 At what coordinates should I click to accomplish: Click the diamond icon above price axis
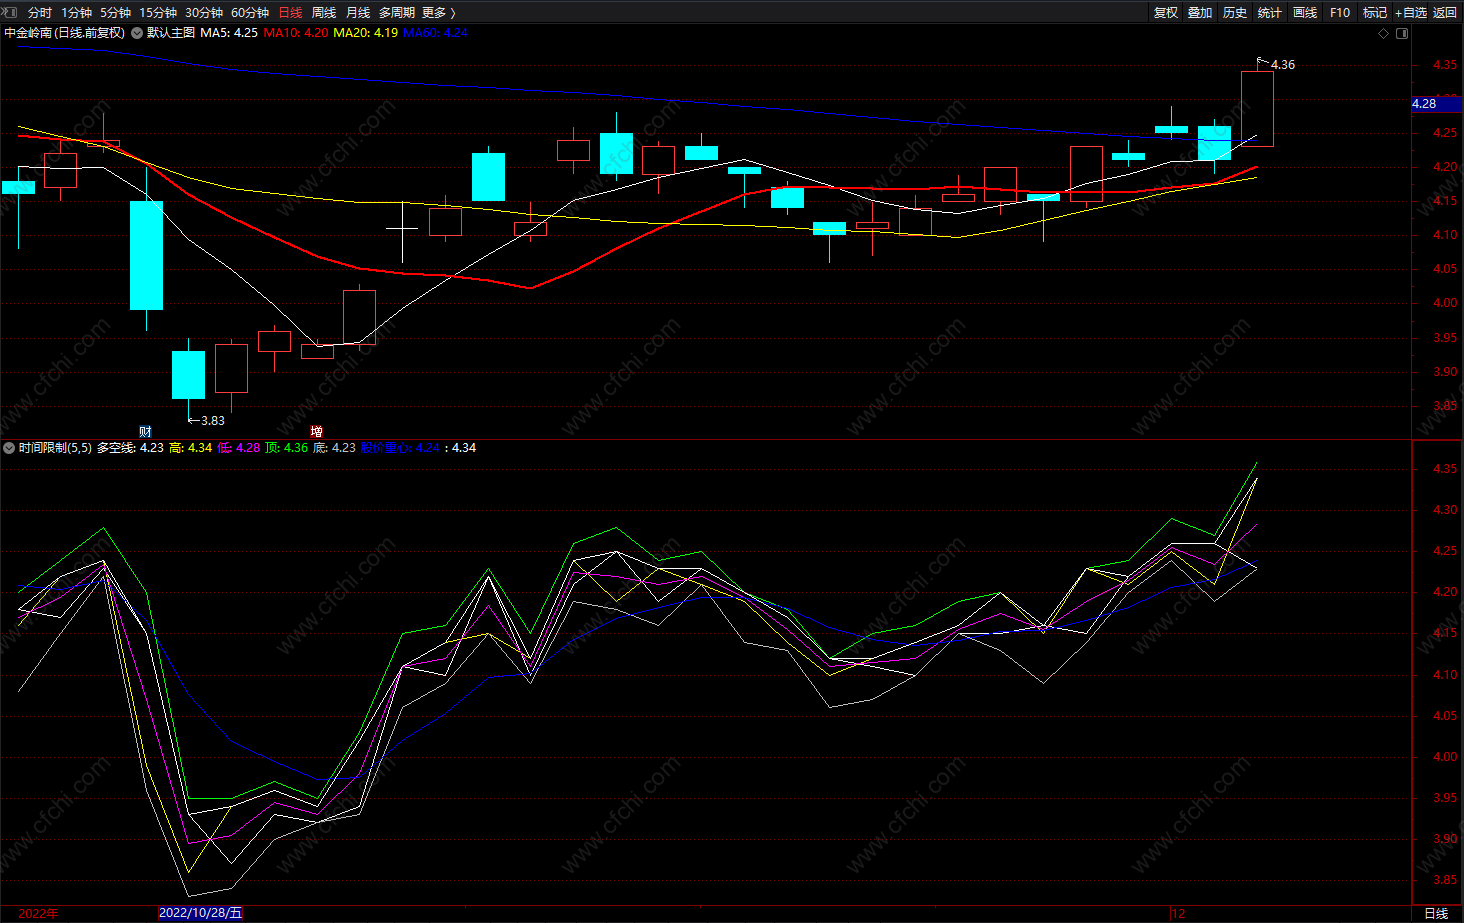(1384, 33)
